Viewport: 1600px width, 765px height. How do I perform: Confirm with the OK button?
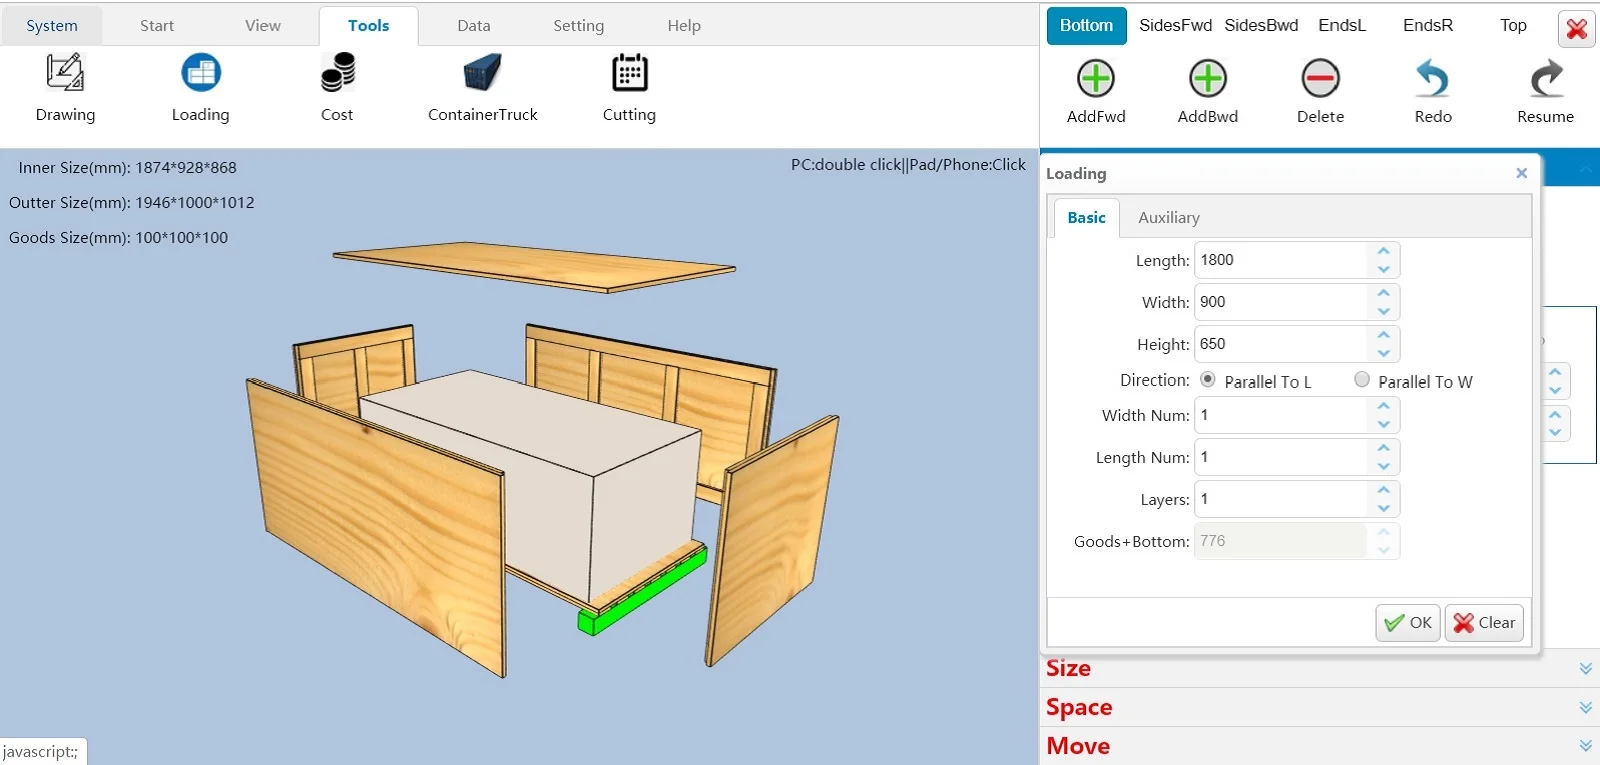1408,623
